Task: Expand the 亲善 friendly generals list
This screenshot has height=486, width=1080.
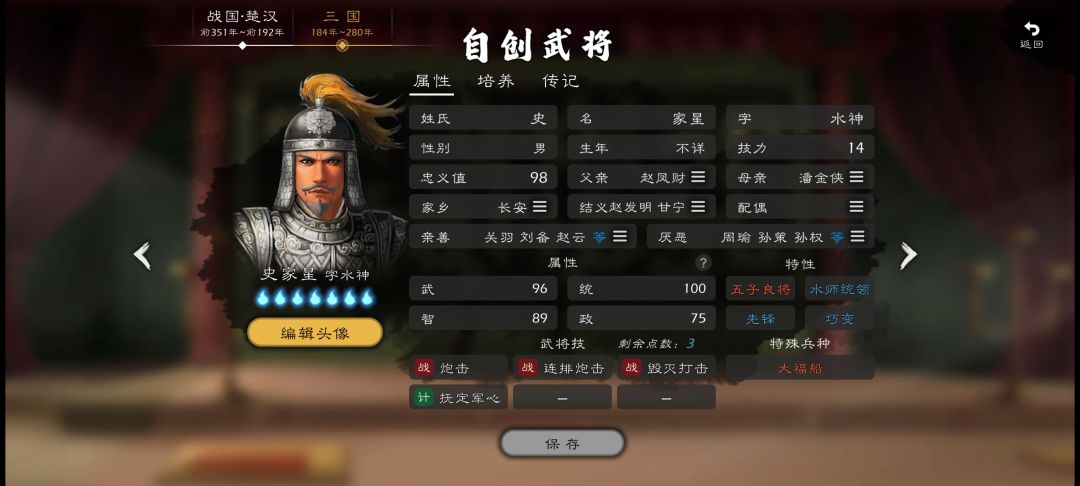Action: pos(620,236)
